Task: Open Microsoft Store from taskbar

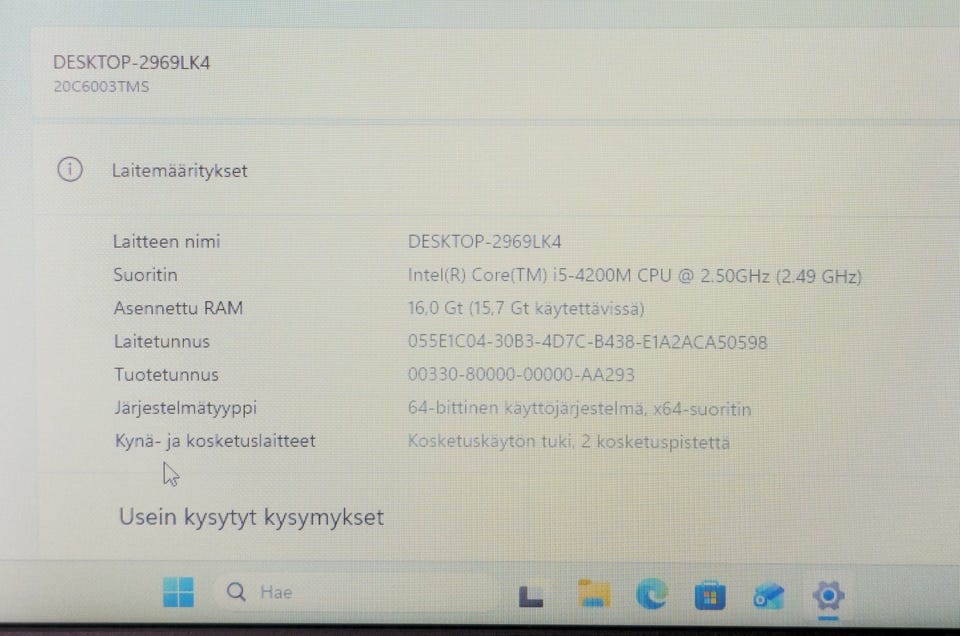Action: pos(710,596)
